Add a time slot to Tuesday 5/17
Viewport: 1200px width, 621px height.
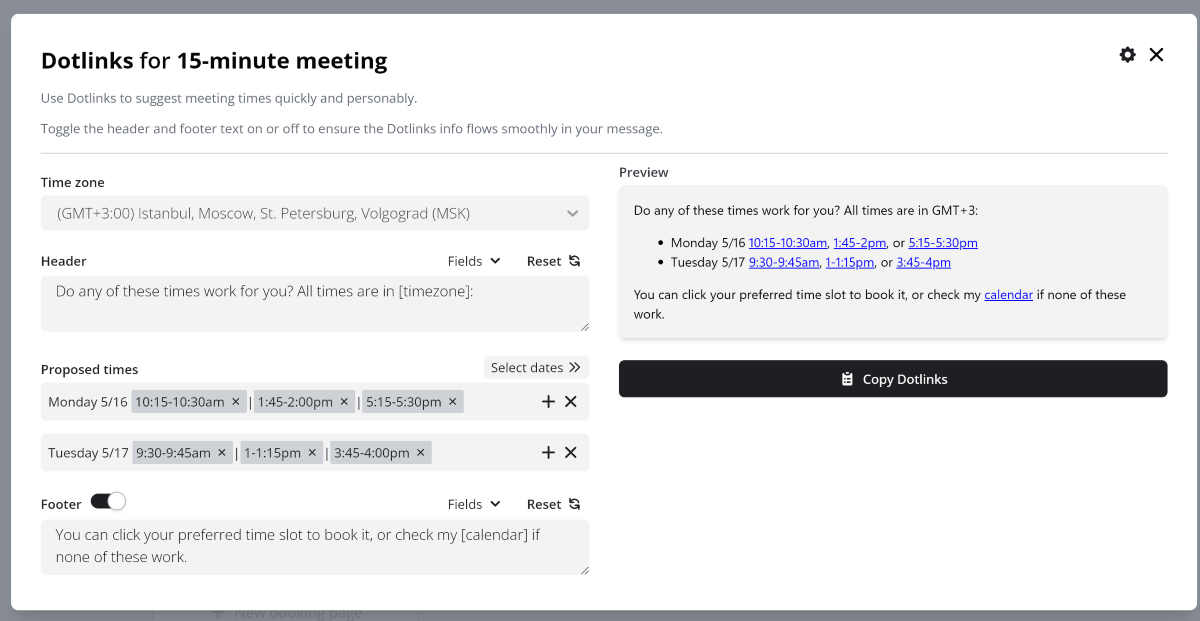(548, 453)
